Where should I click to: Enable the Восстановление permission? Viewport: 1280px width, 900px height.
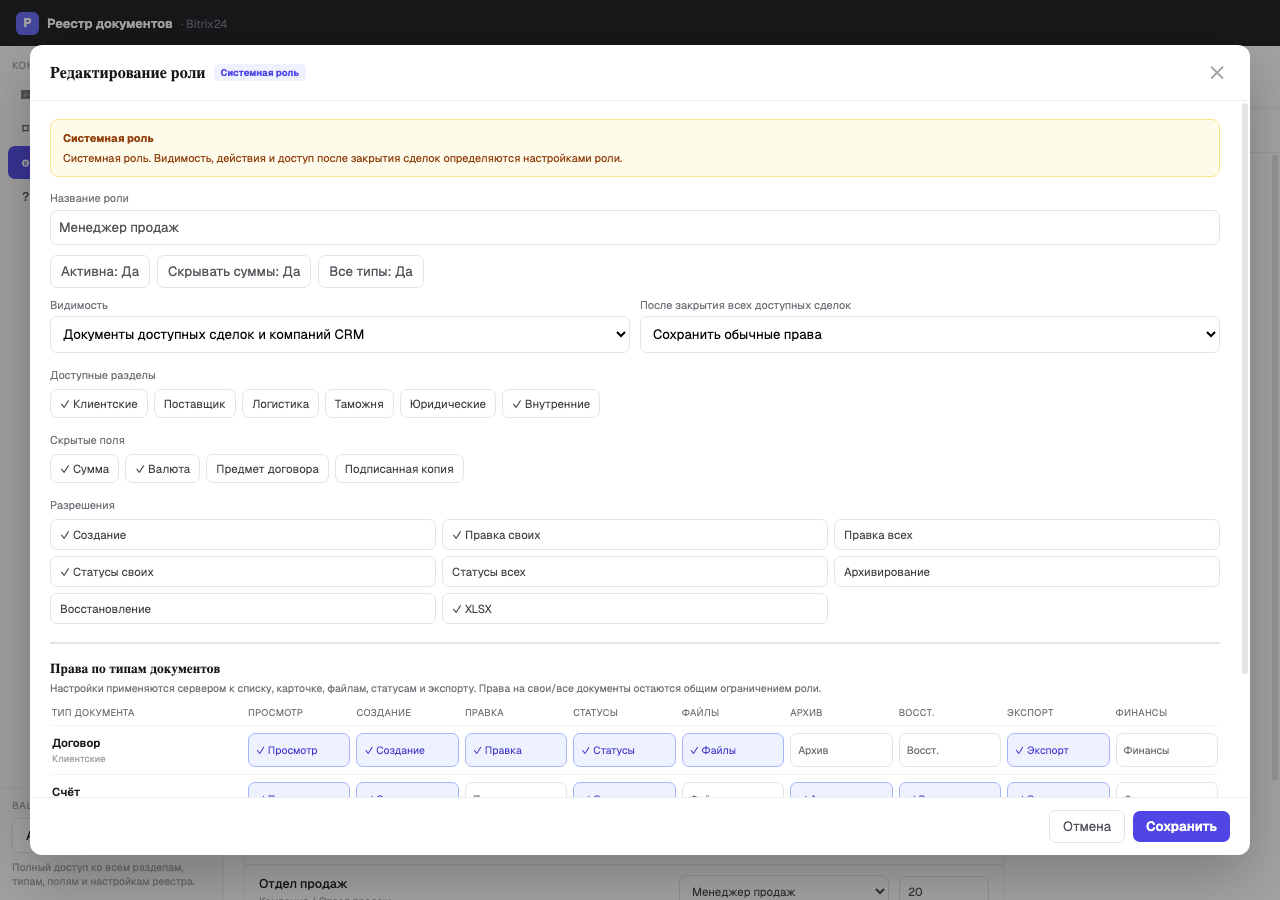(x=243, y=609)
